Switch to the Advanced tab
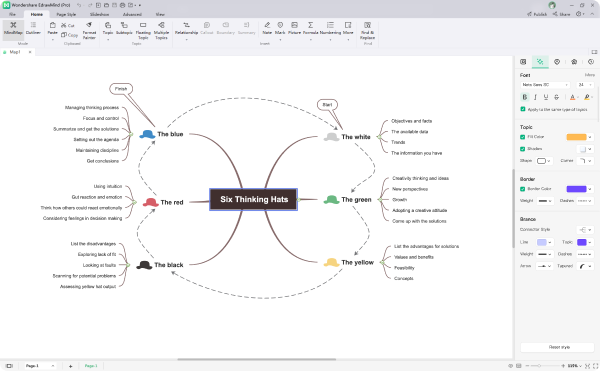Image resolution: width=600 pixels, height=371 pixels. [x=132, y=14]
